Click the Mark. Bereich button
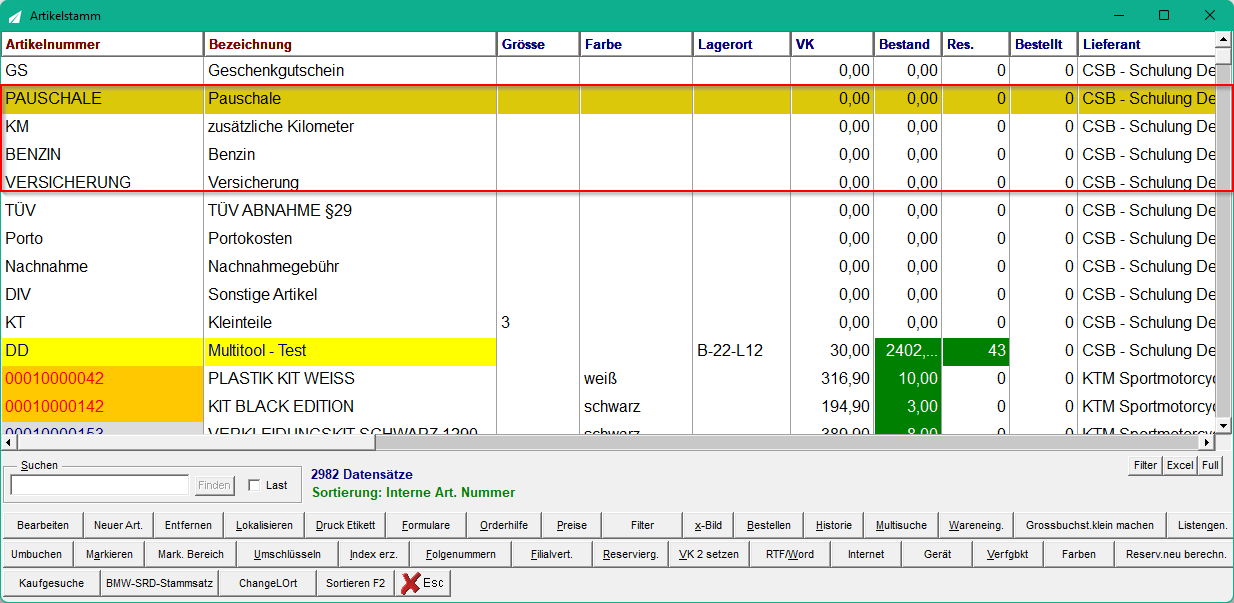Image resolution: width=1234 pixels, height=603 pixels. tap(191, 554)
